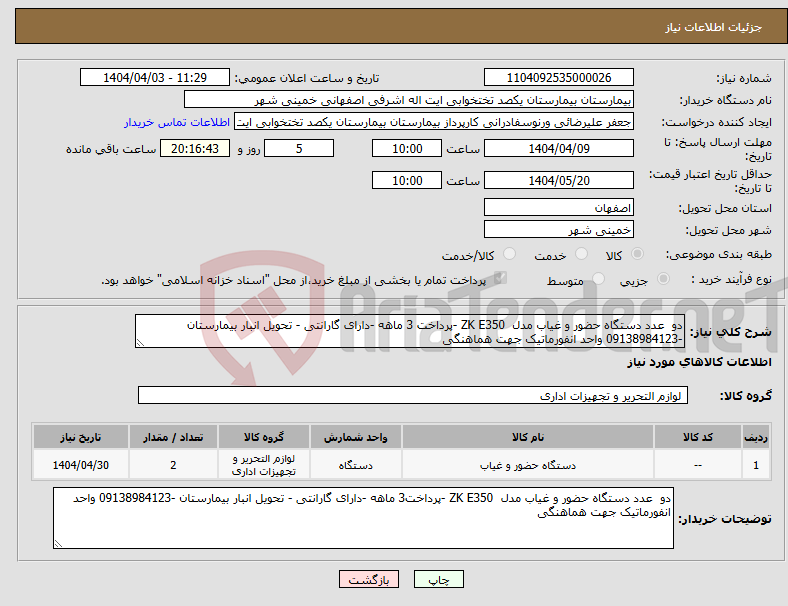Select the خدمت radio button

coord(581,254)
